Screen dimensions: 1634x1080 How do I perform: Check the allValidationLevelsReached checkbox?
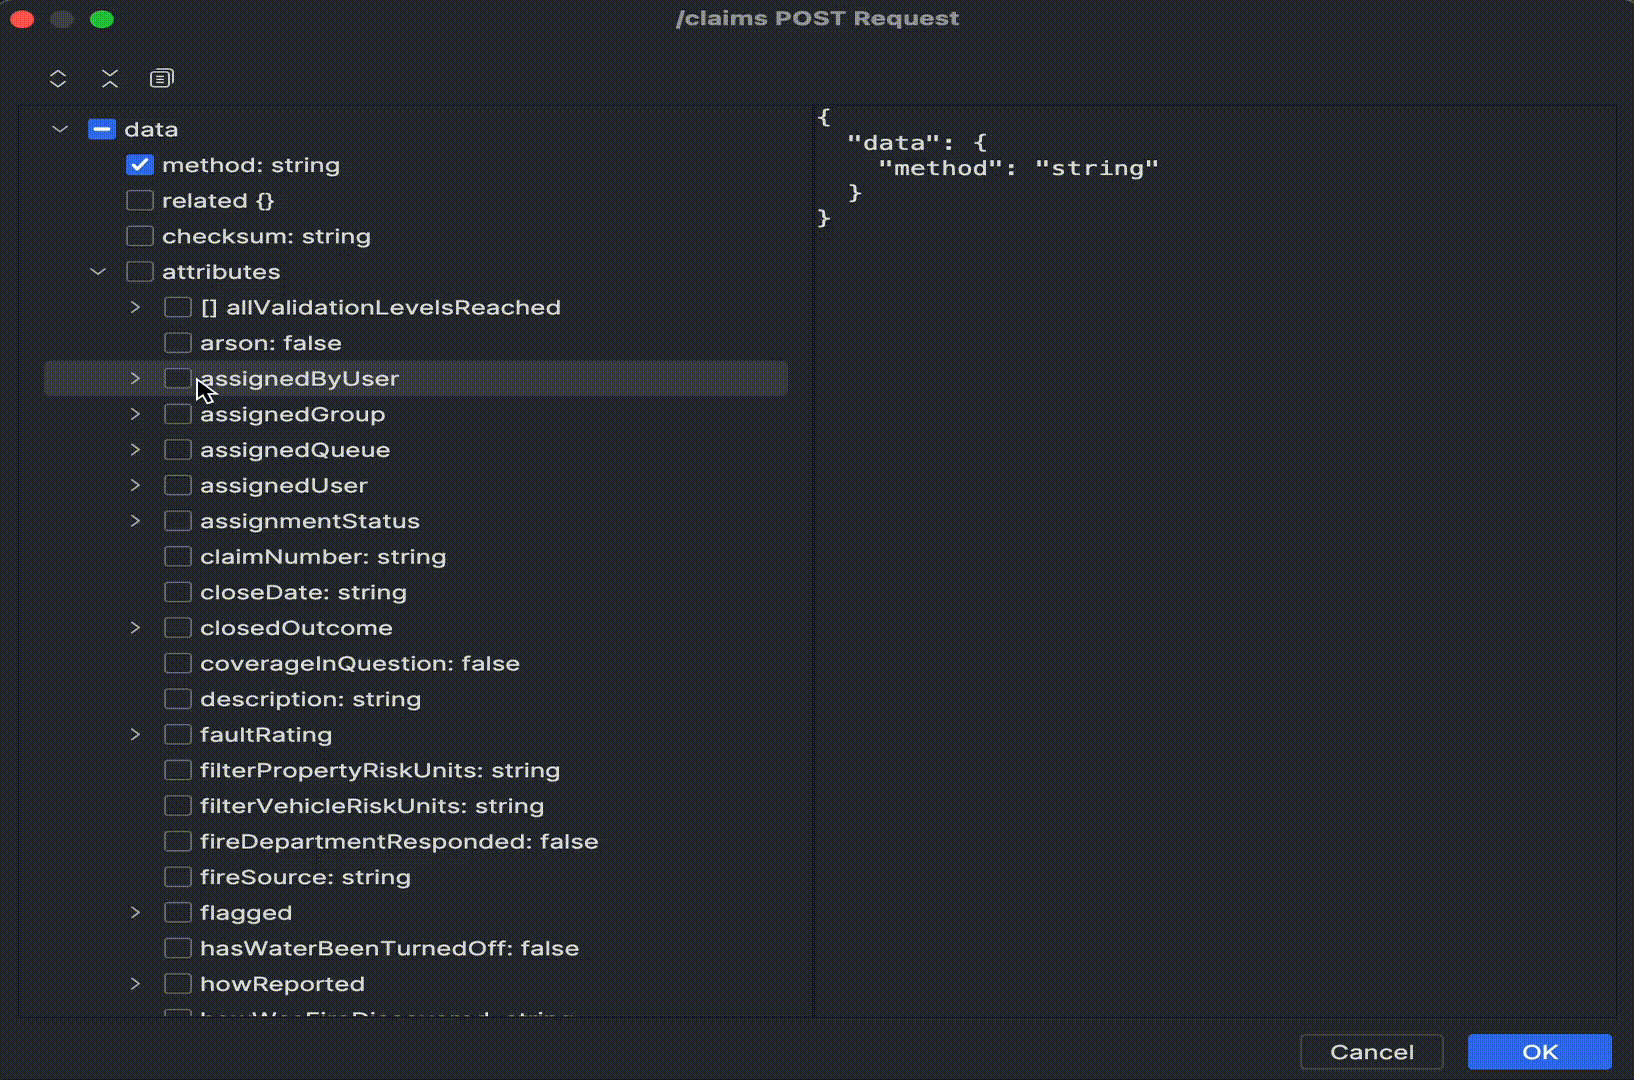click(x=178, y=307)
